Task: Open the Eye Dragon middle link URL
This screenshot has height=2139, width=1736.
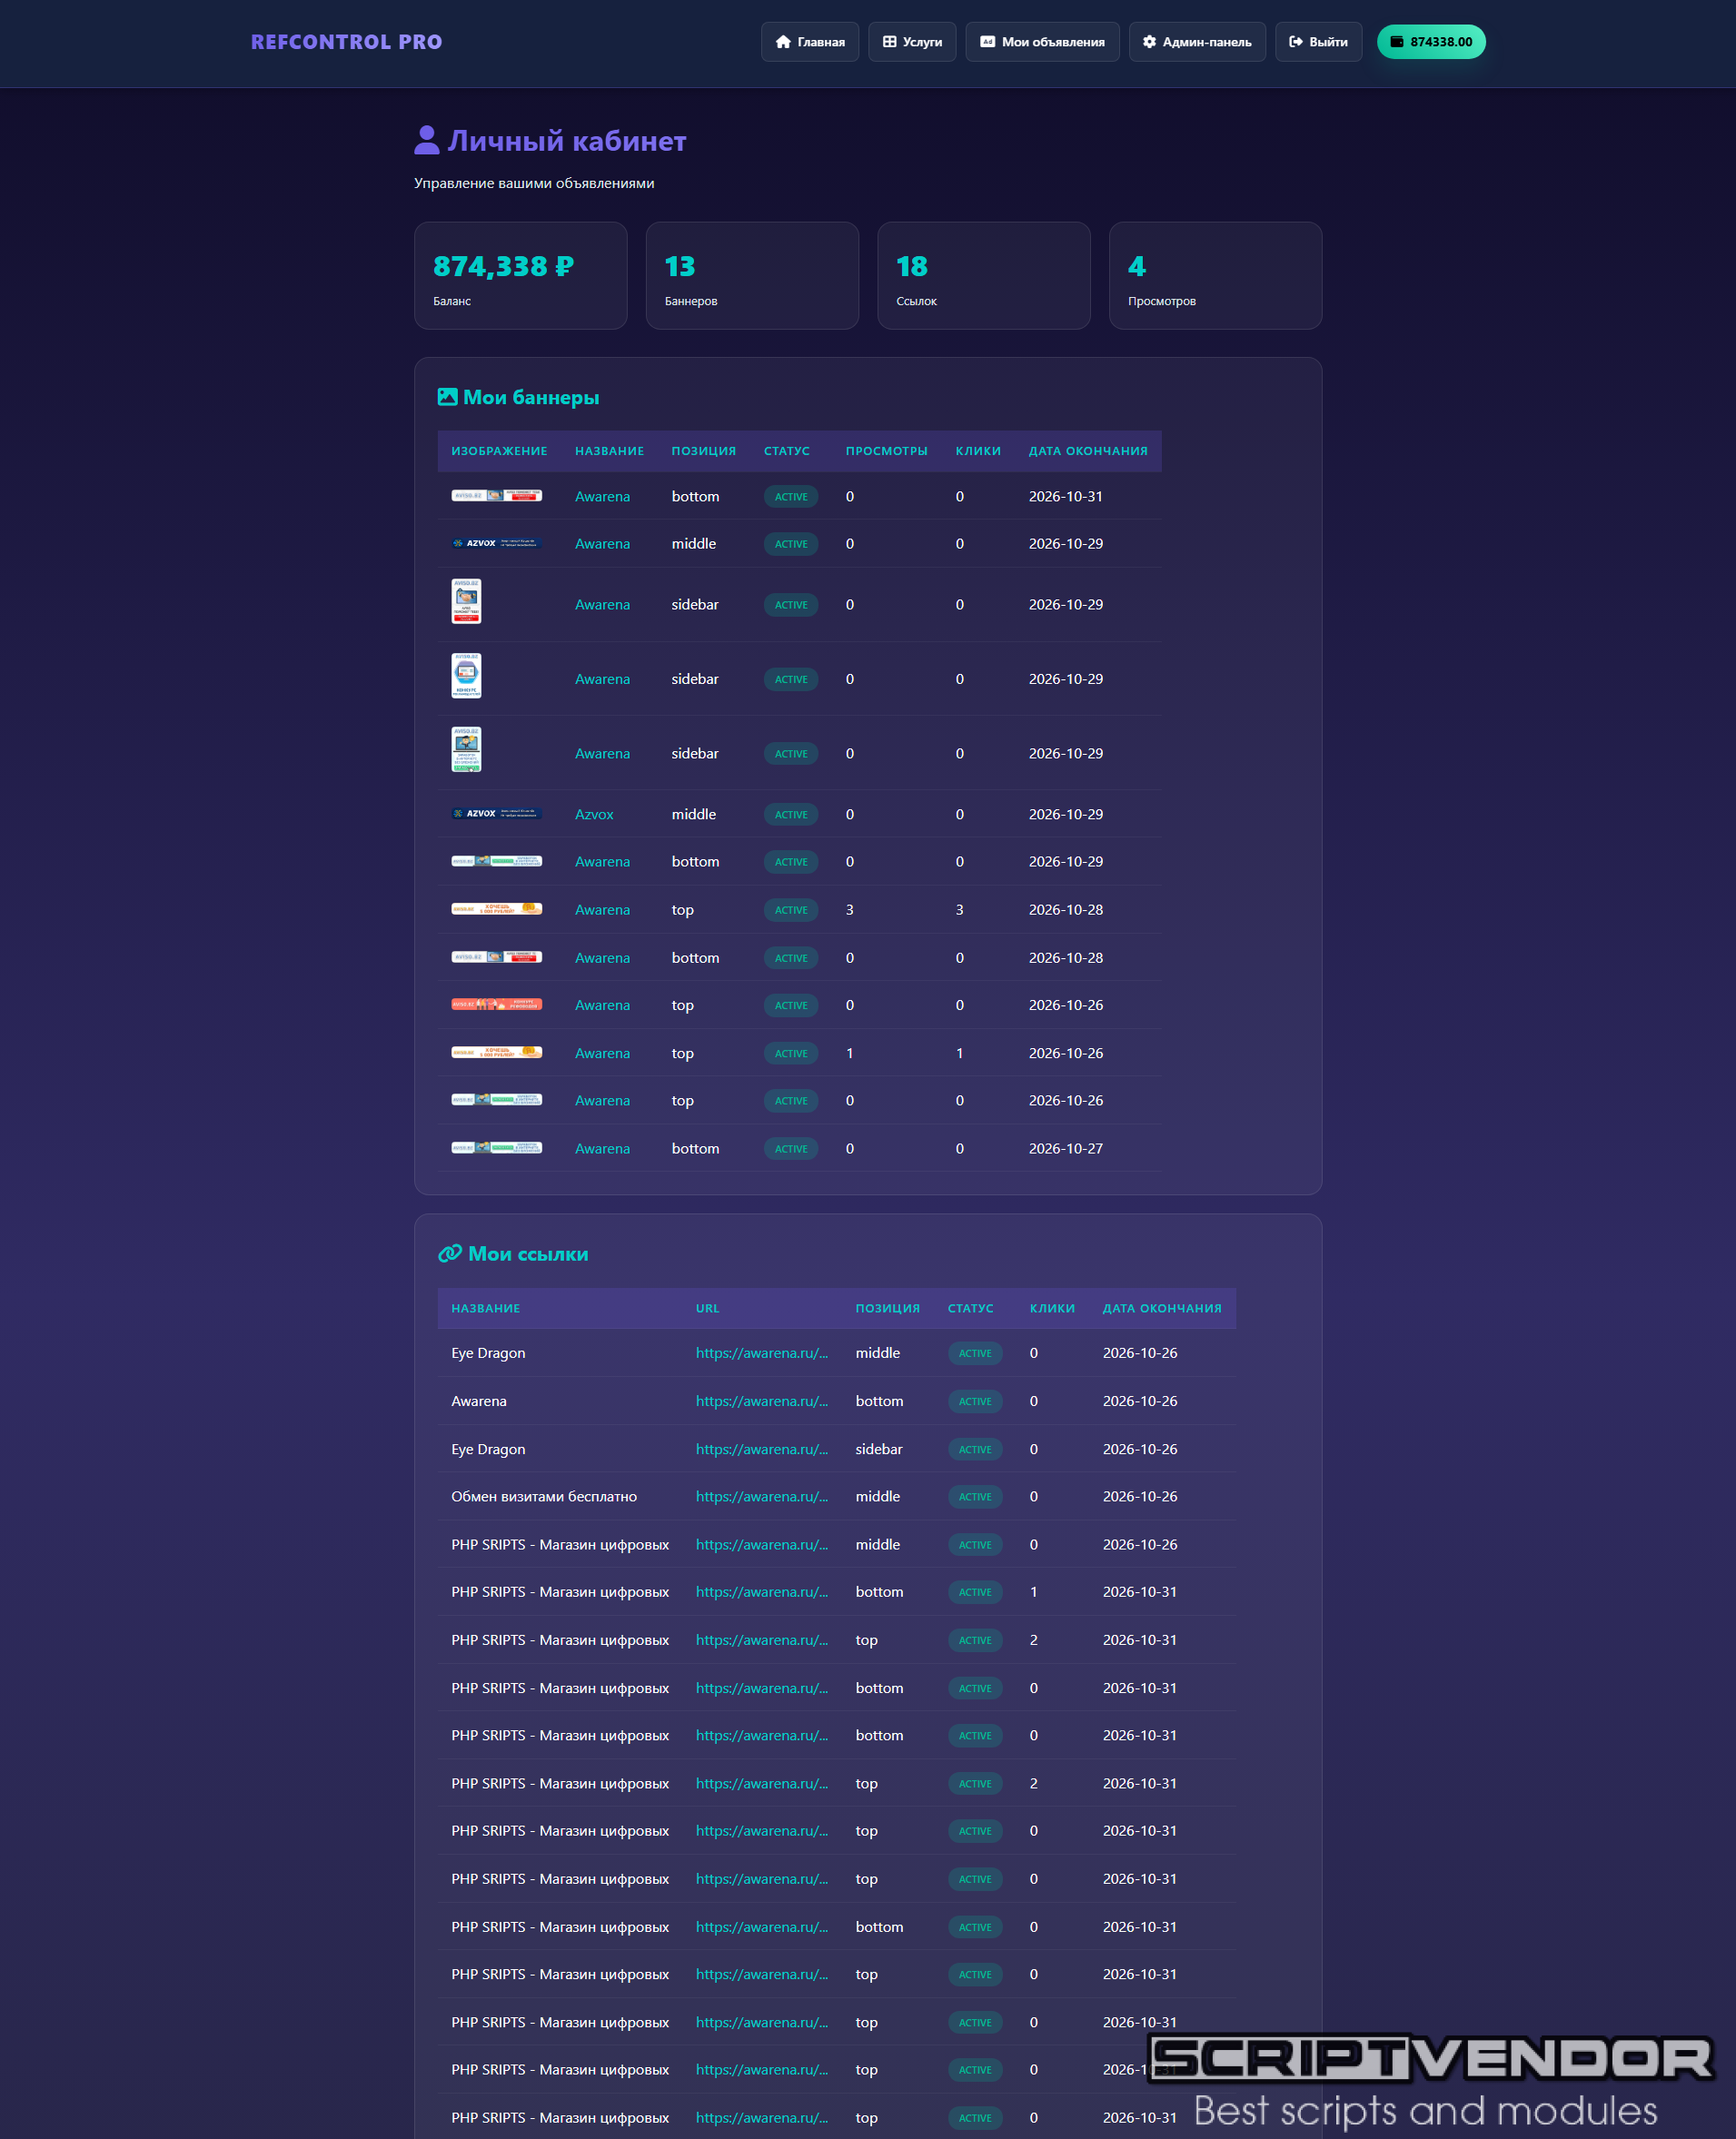Action: [762, 1353]
